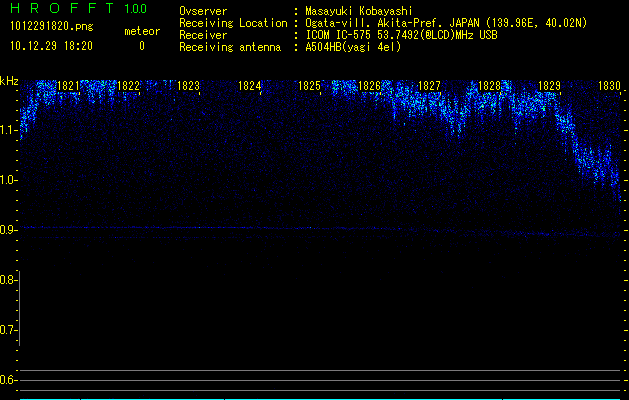Click the 1830 time marker
Screen dimensions: 629x400
coord(609,86)
